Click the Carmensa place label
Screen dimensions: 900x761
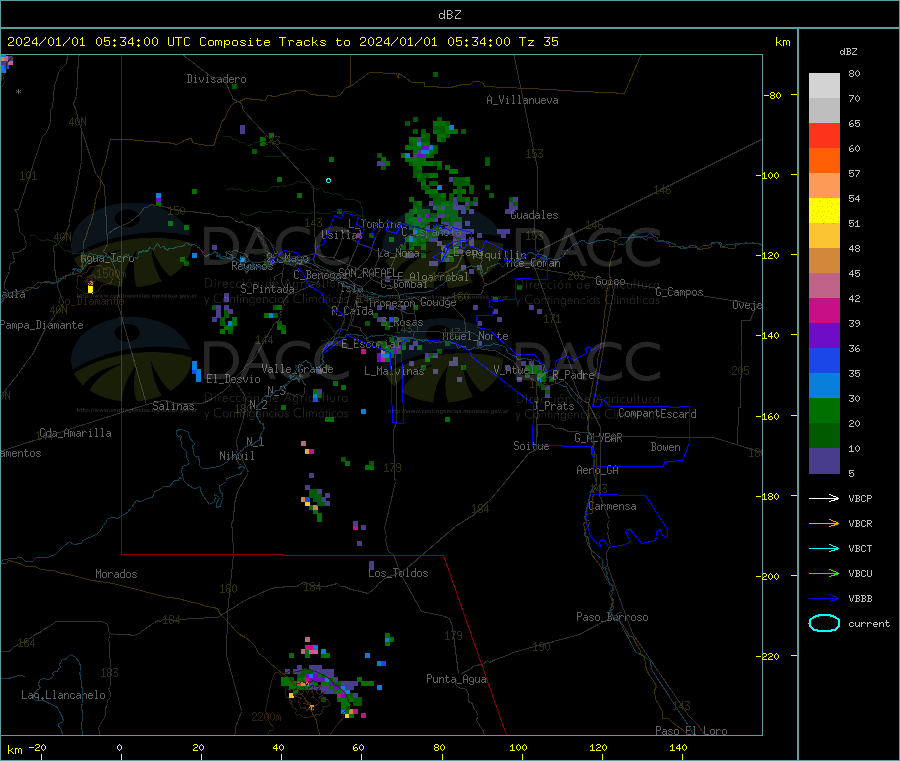[612, 506]
